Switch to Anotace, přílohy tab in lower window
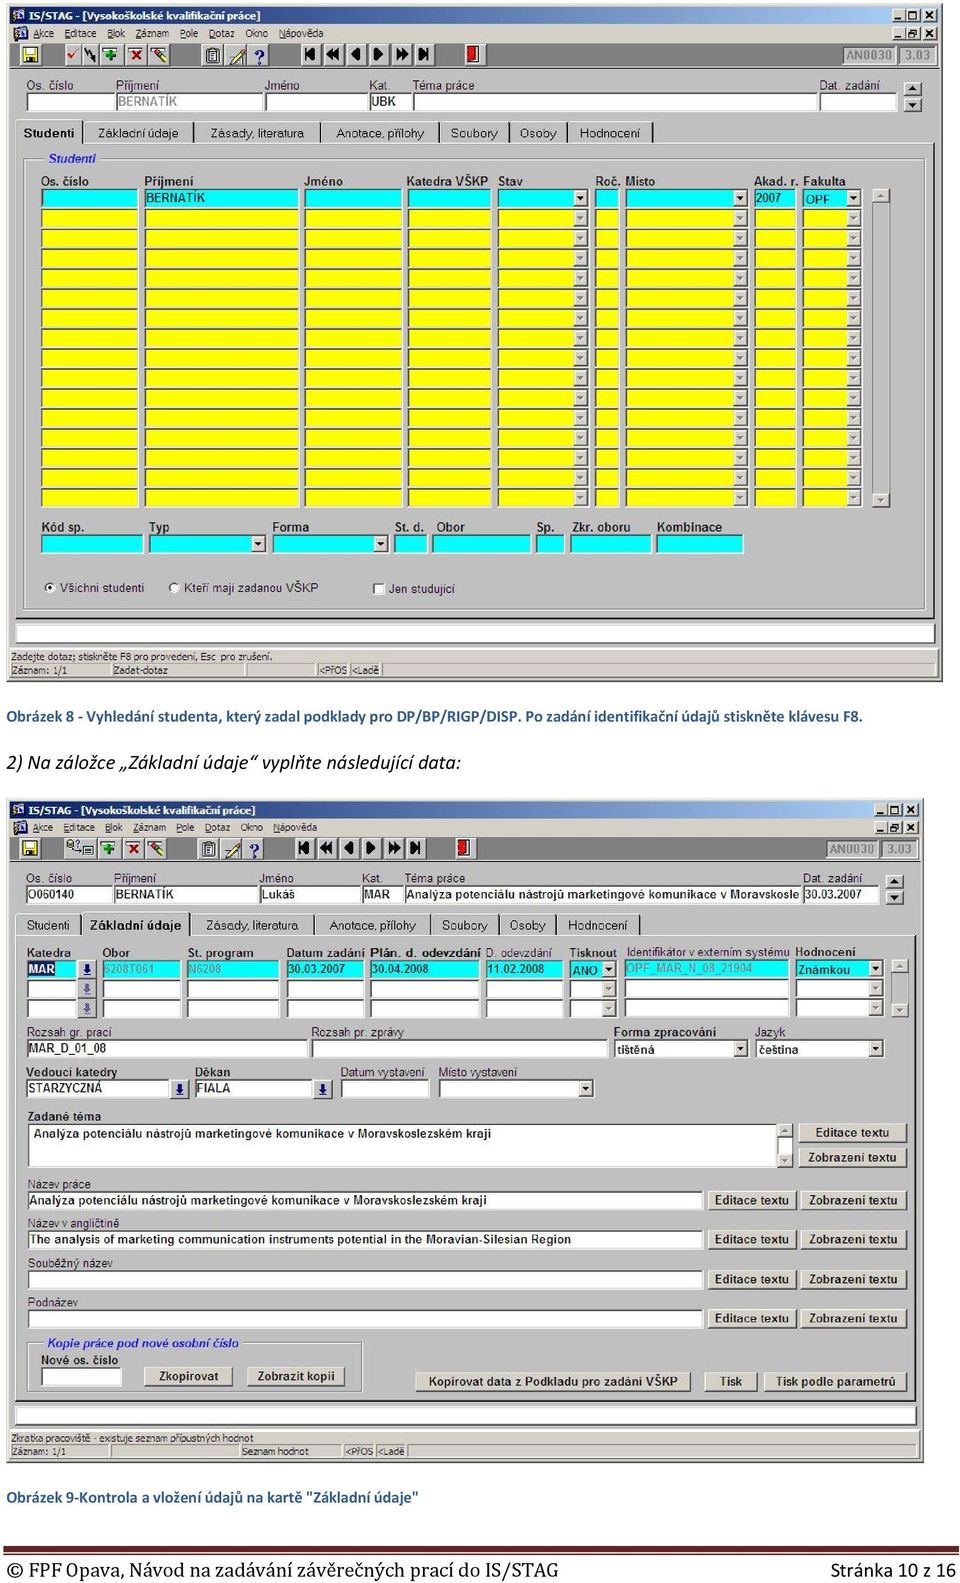 tap(372, 925)
